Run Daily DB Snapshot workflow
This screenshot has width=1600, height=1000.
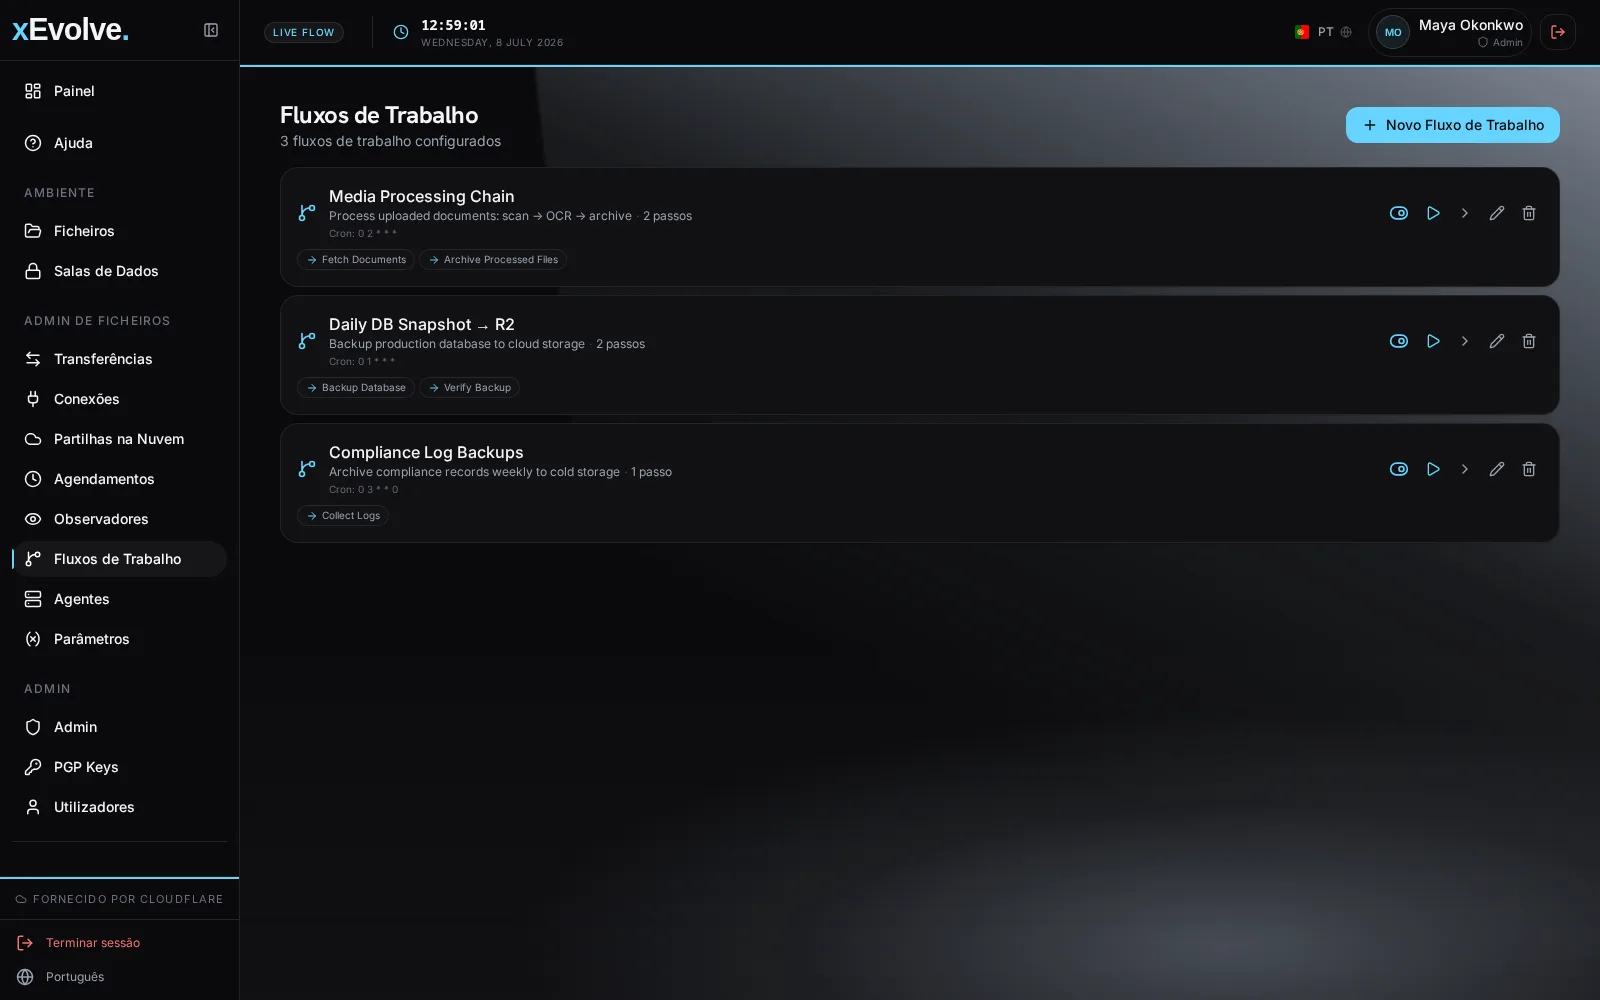coord(1433,341)
